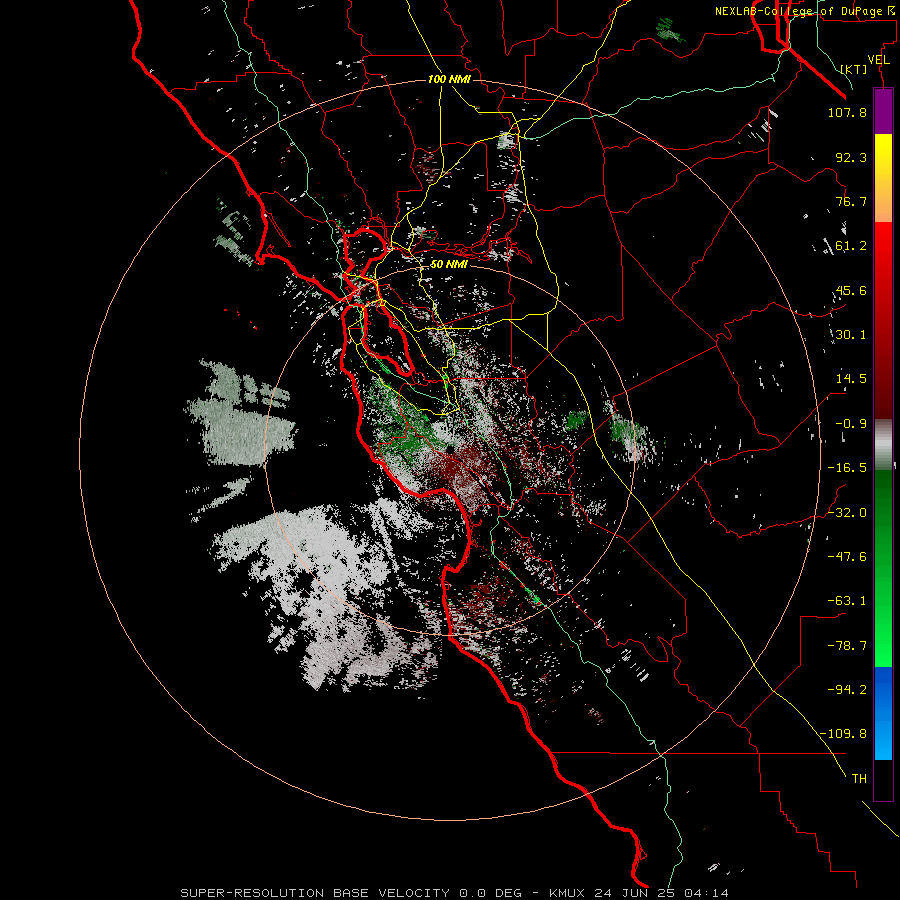Click the VEL legend title
Screen dimensions: 900x900
point(878,60)
